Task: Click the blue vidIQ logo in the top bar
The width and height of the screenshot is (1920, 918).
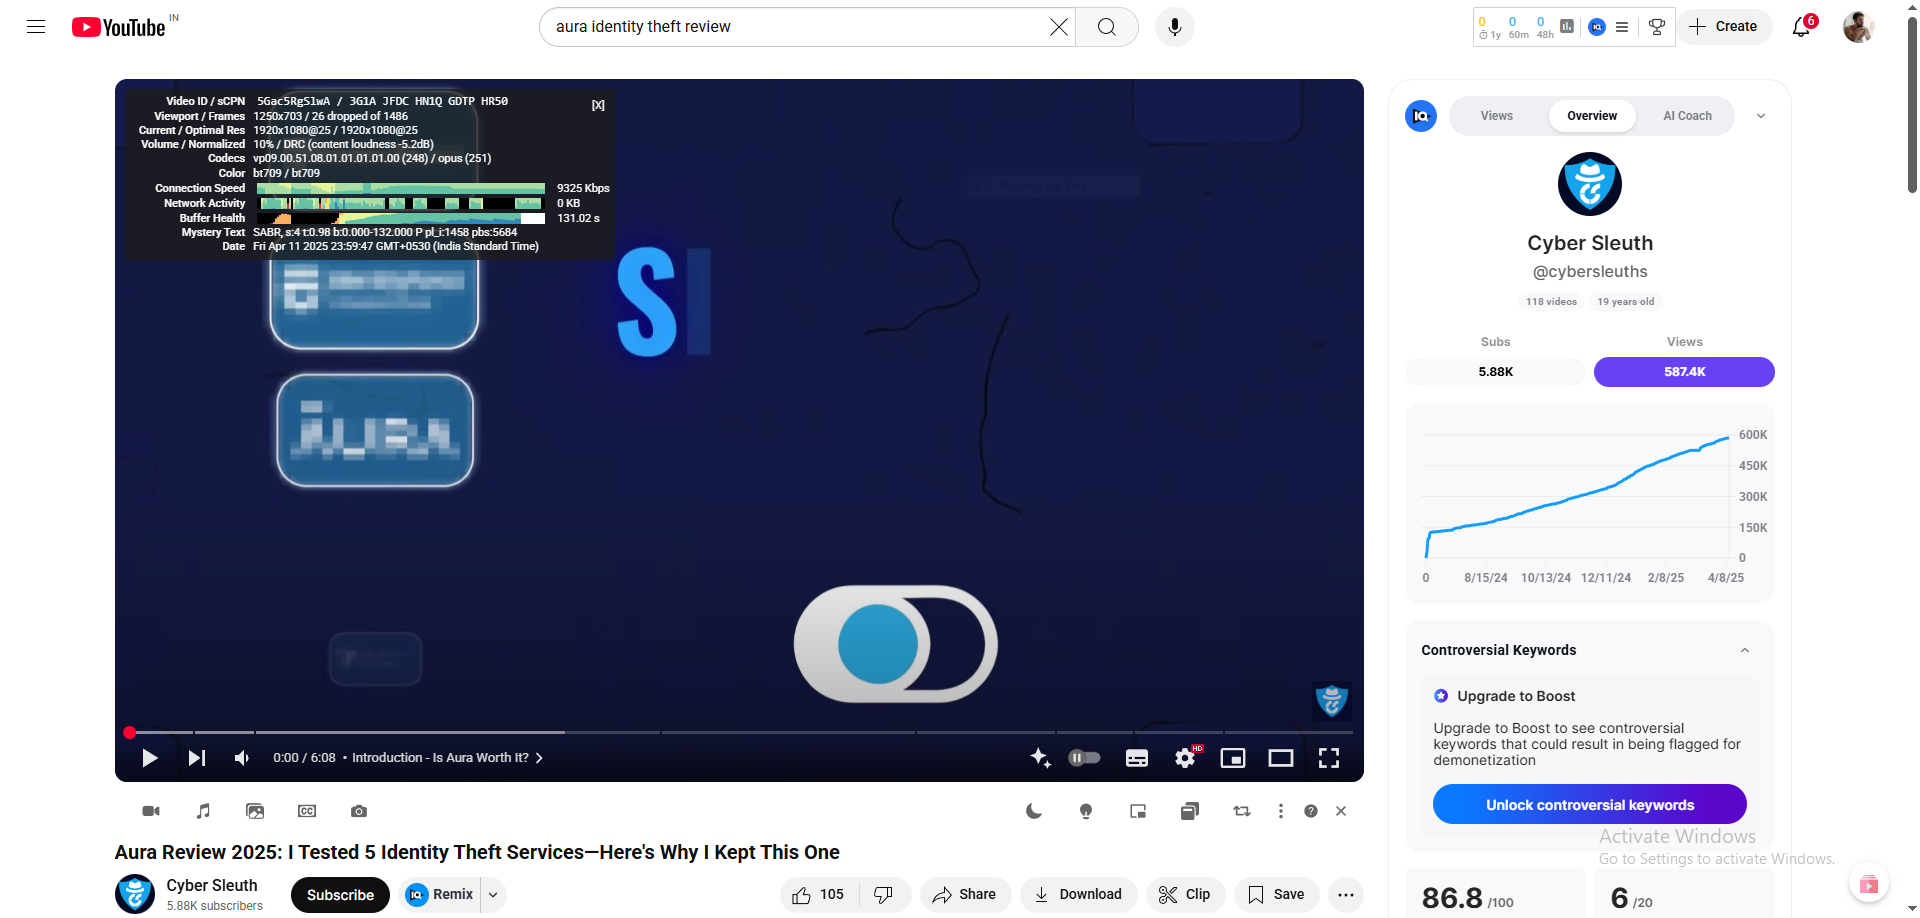Action: pos(1597,27)
